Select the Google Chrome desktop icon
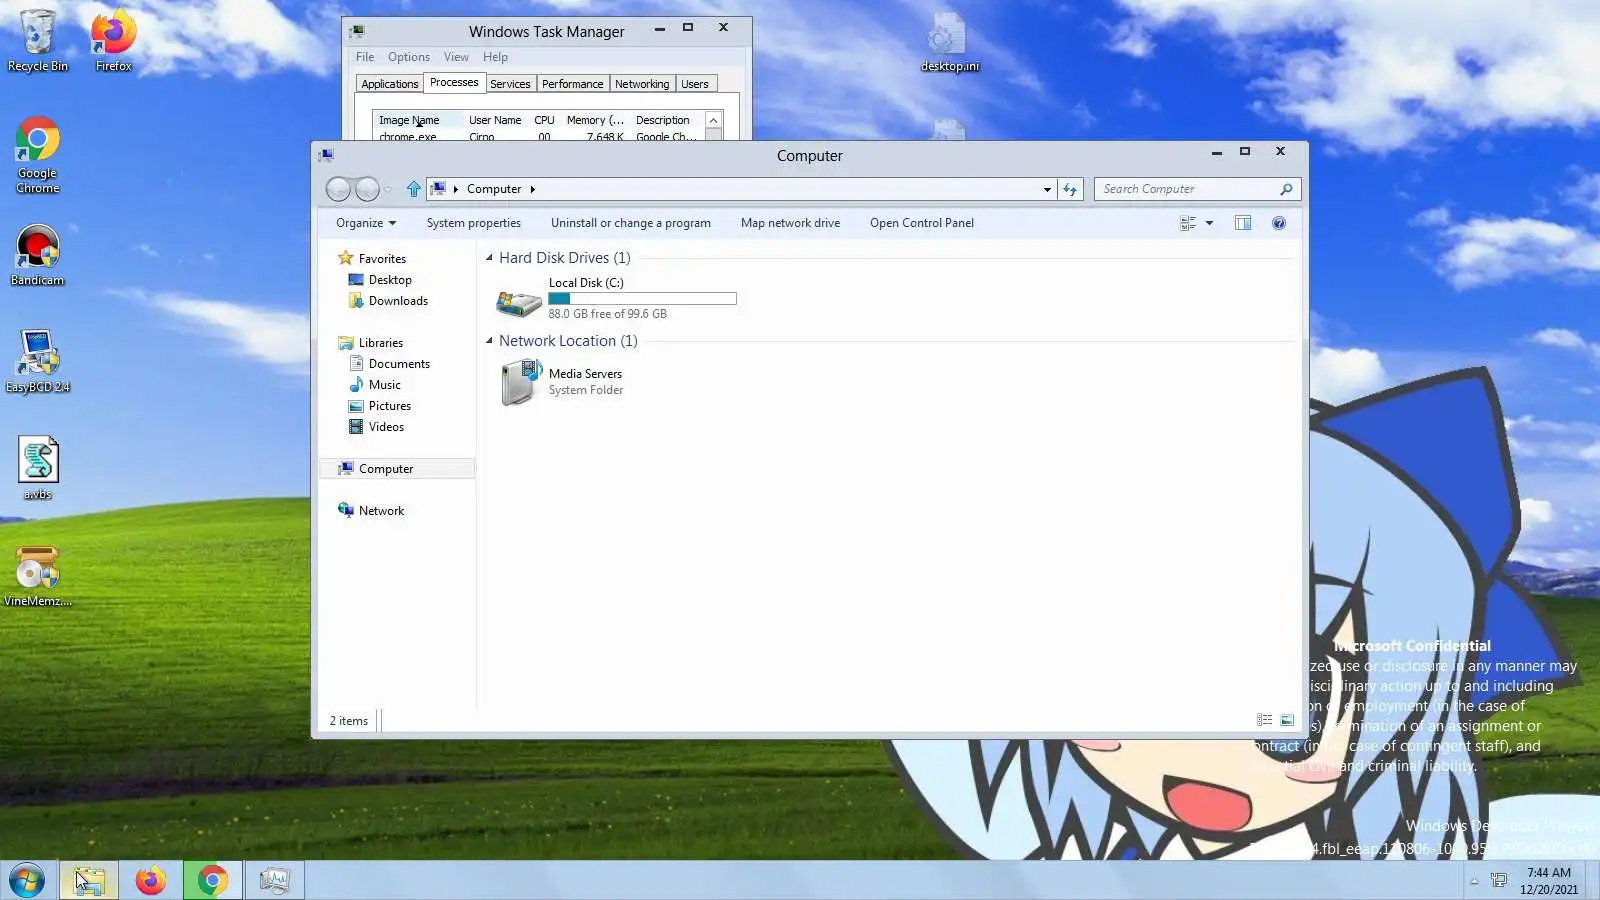 [38, 155]
